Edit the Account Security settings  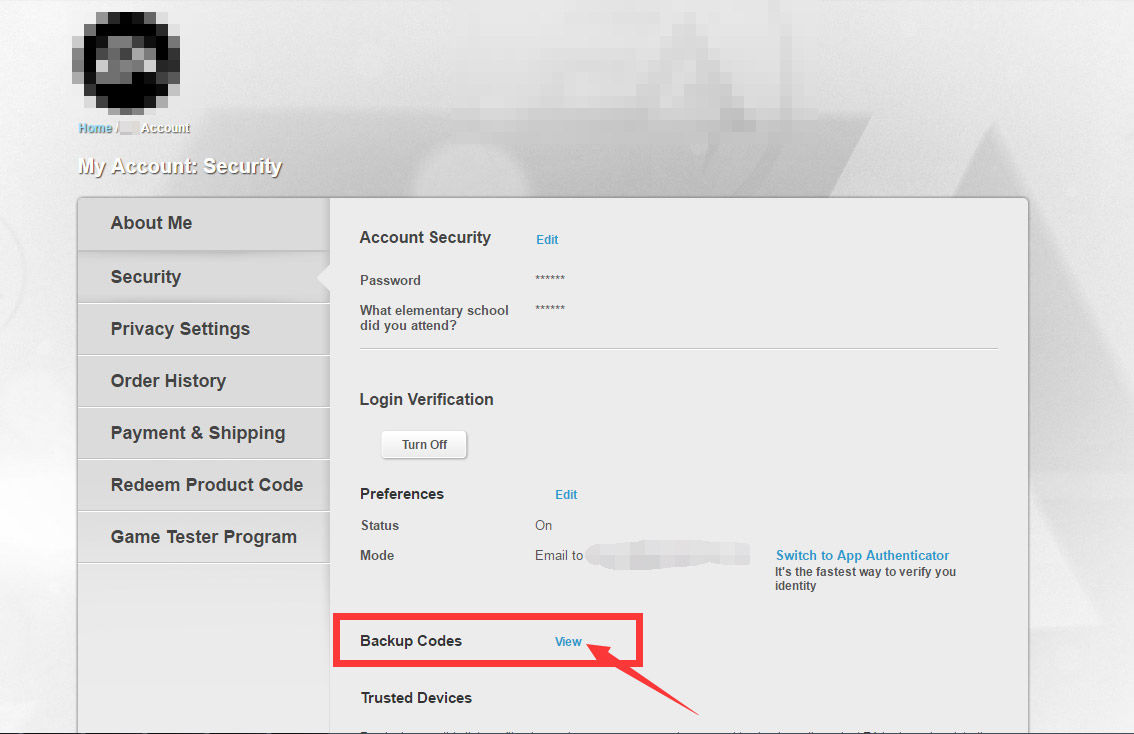[546, 239]
